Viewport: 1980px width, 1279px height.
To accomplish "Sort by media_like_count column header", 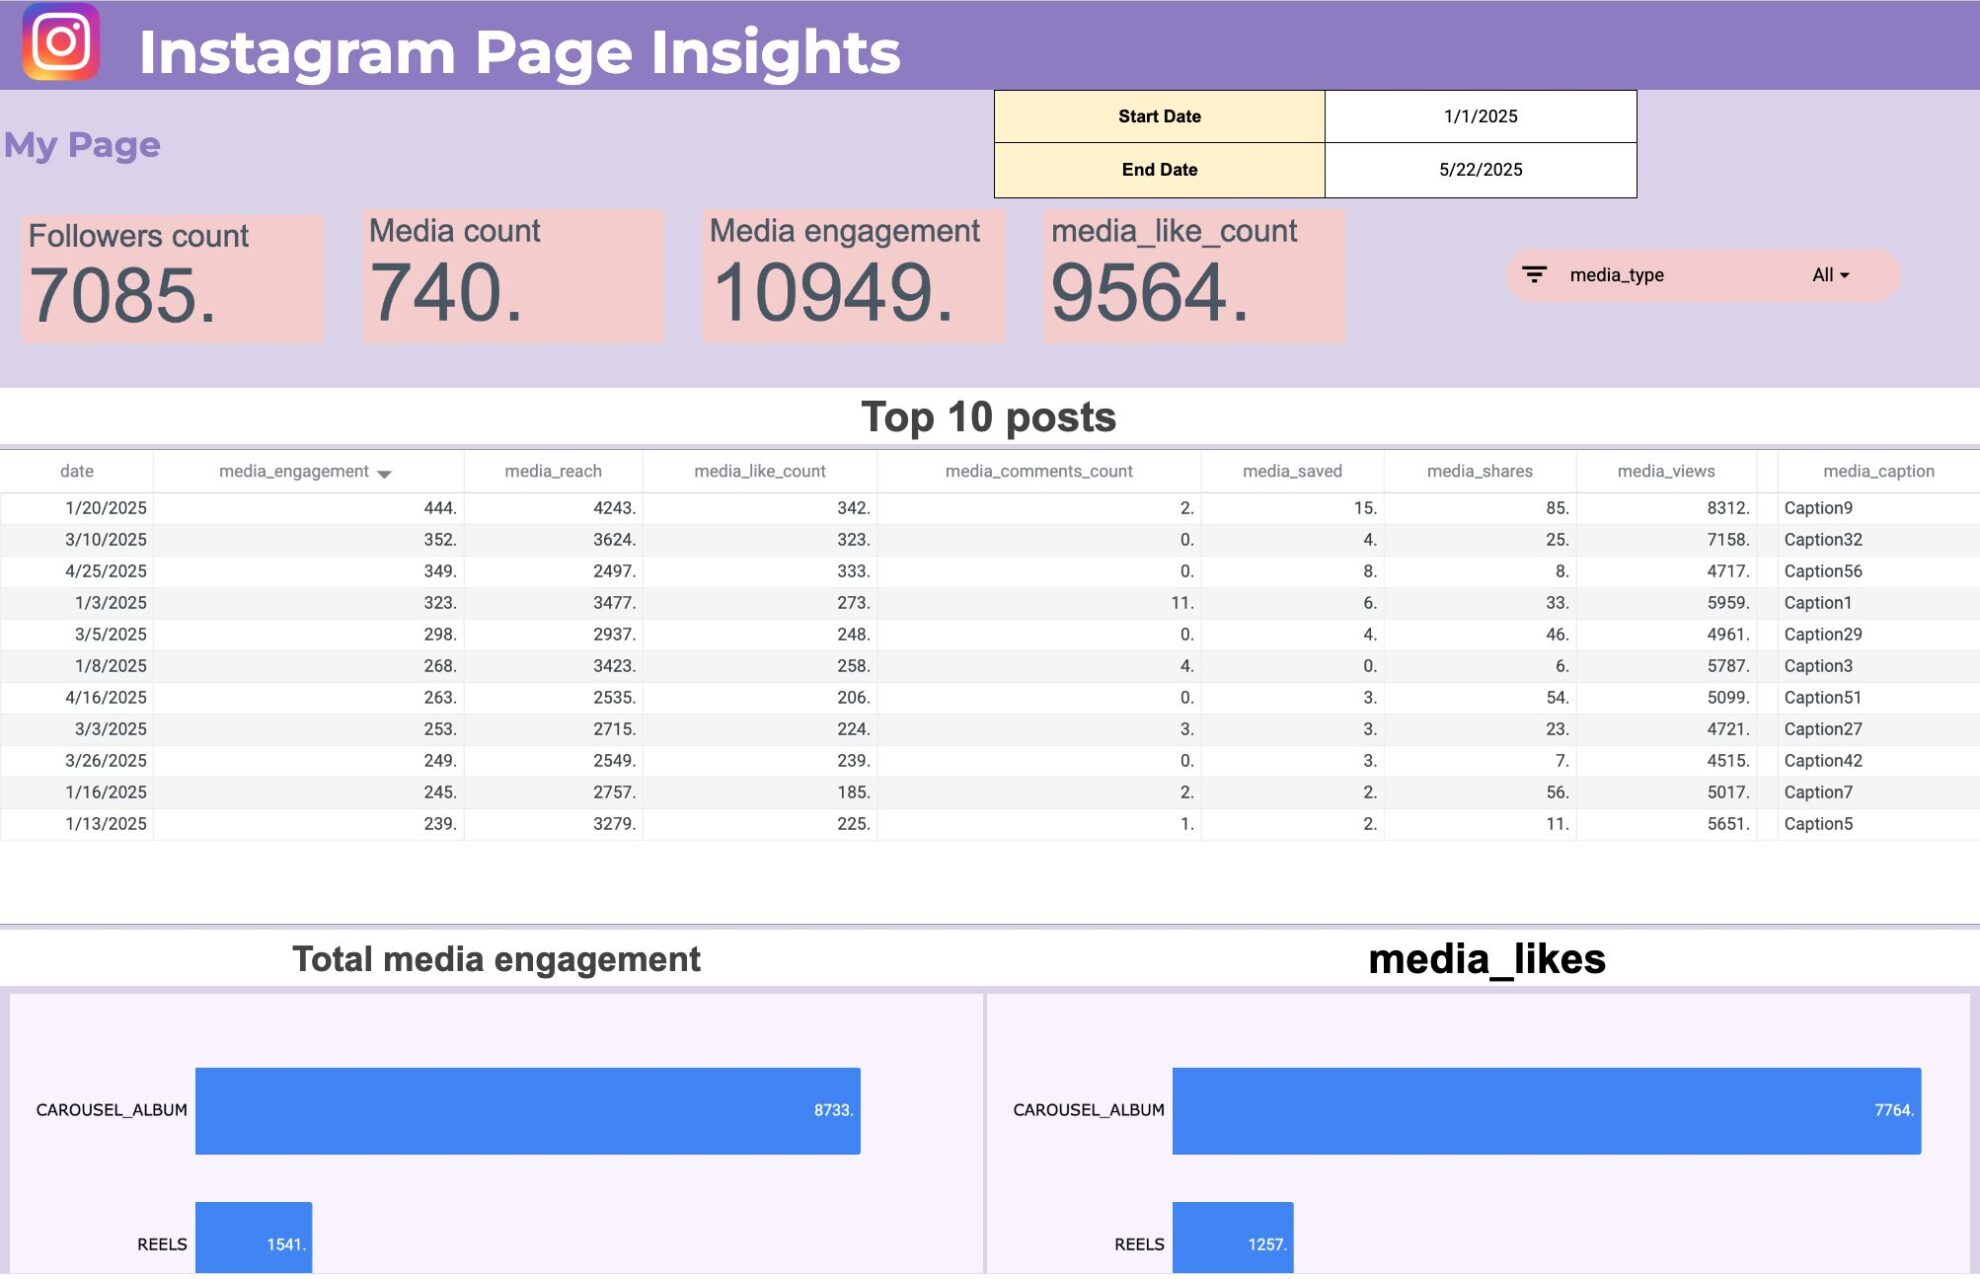I will pos(759,471).
